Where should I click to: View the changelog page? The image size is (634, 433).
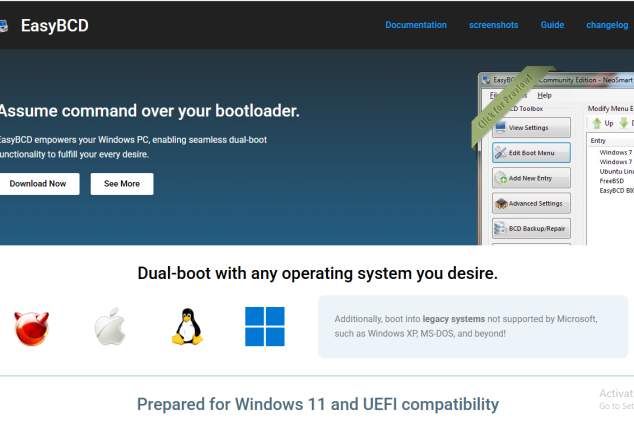pos(607,25)
